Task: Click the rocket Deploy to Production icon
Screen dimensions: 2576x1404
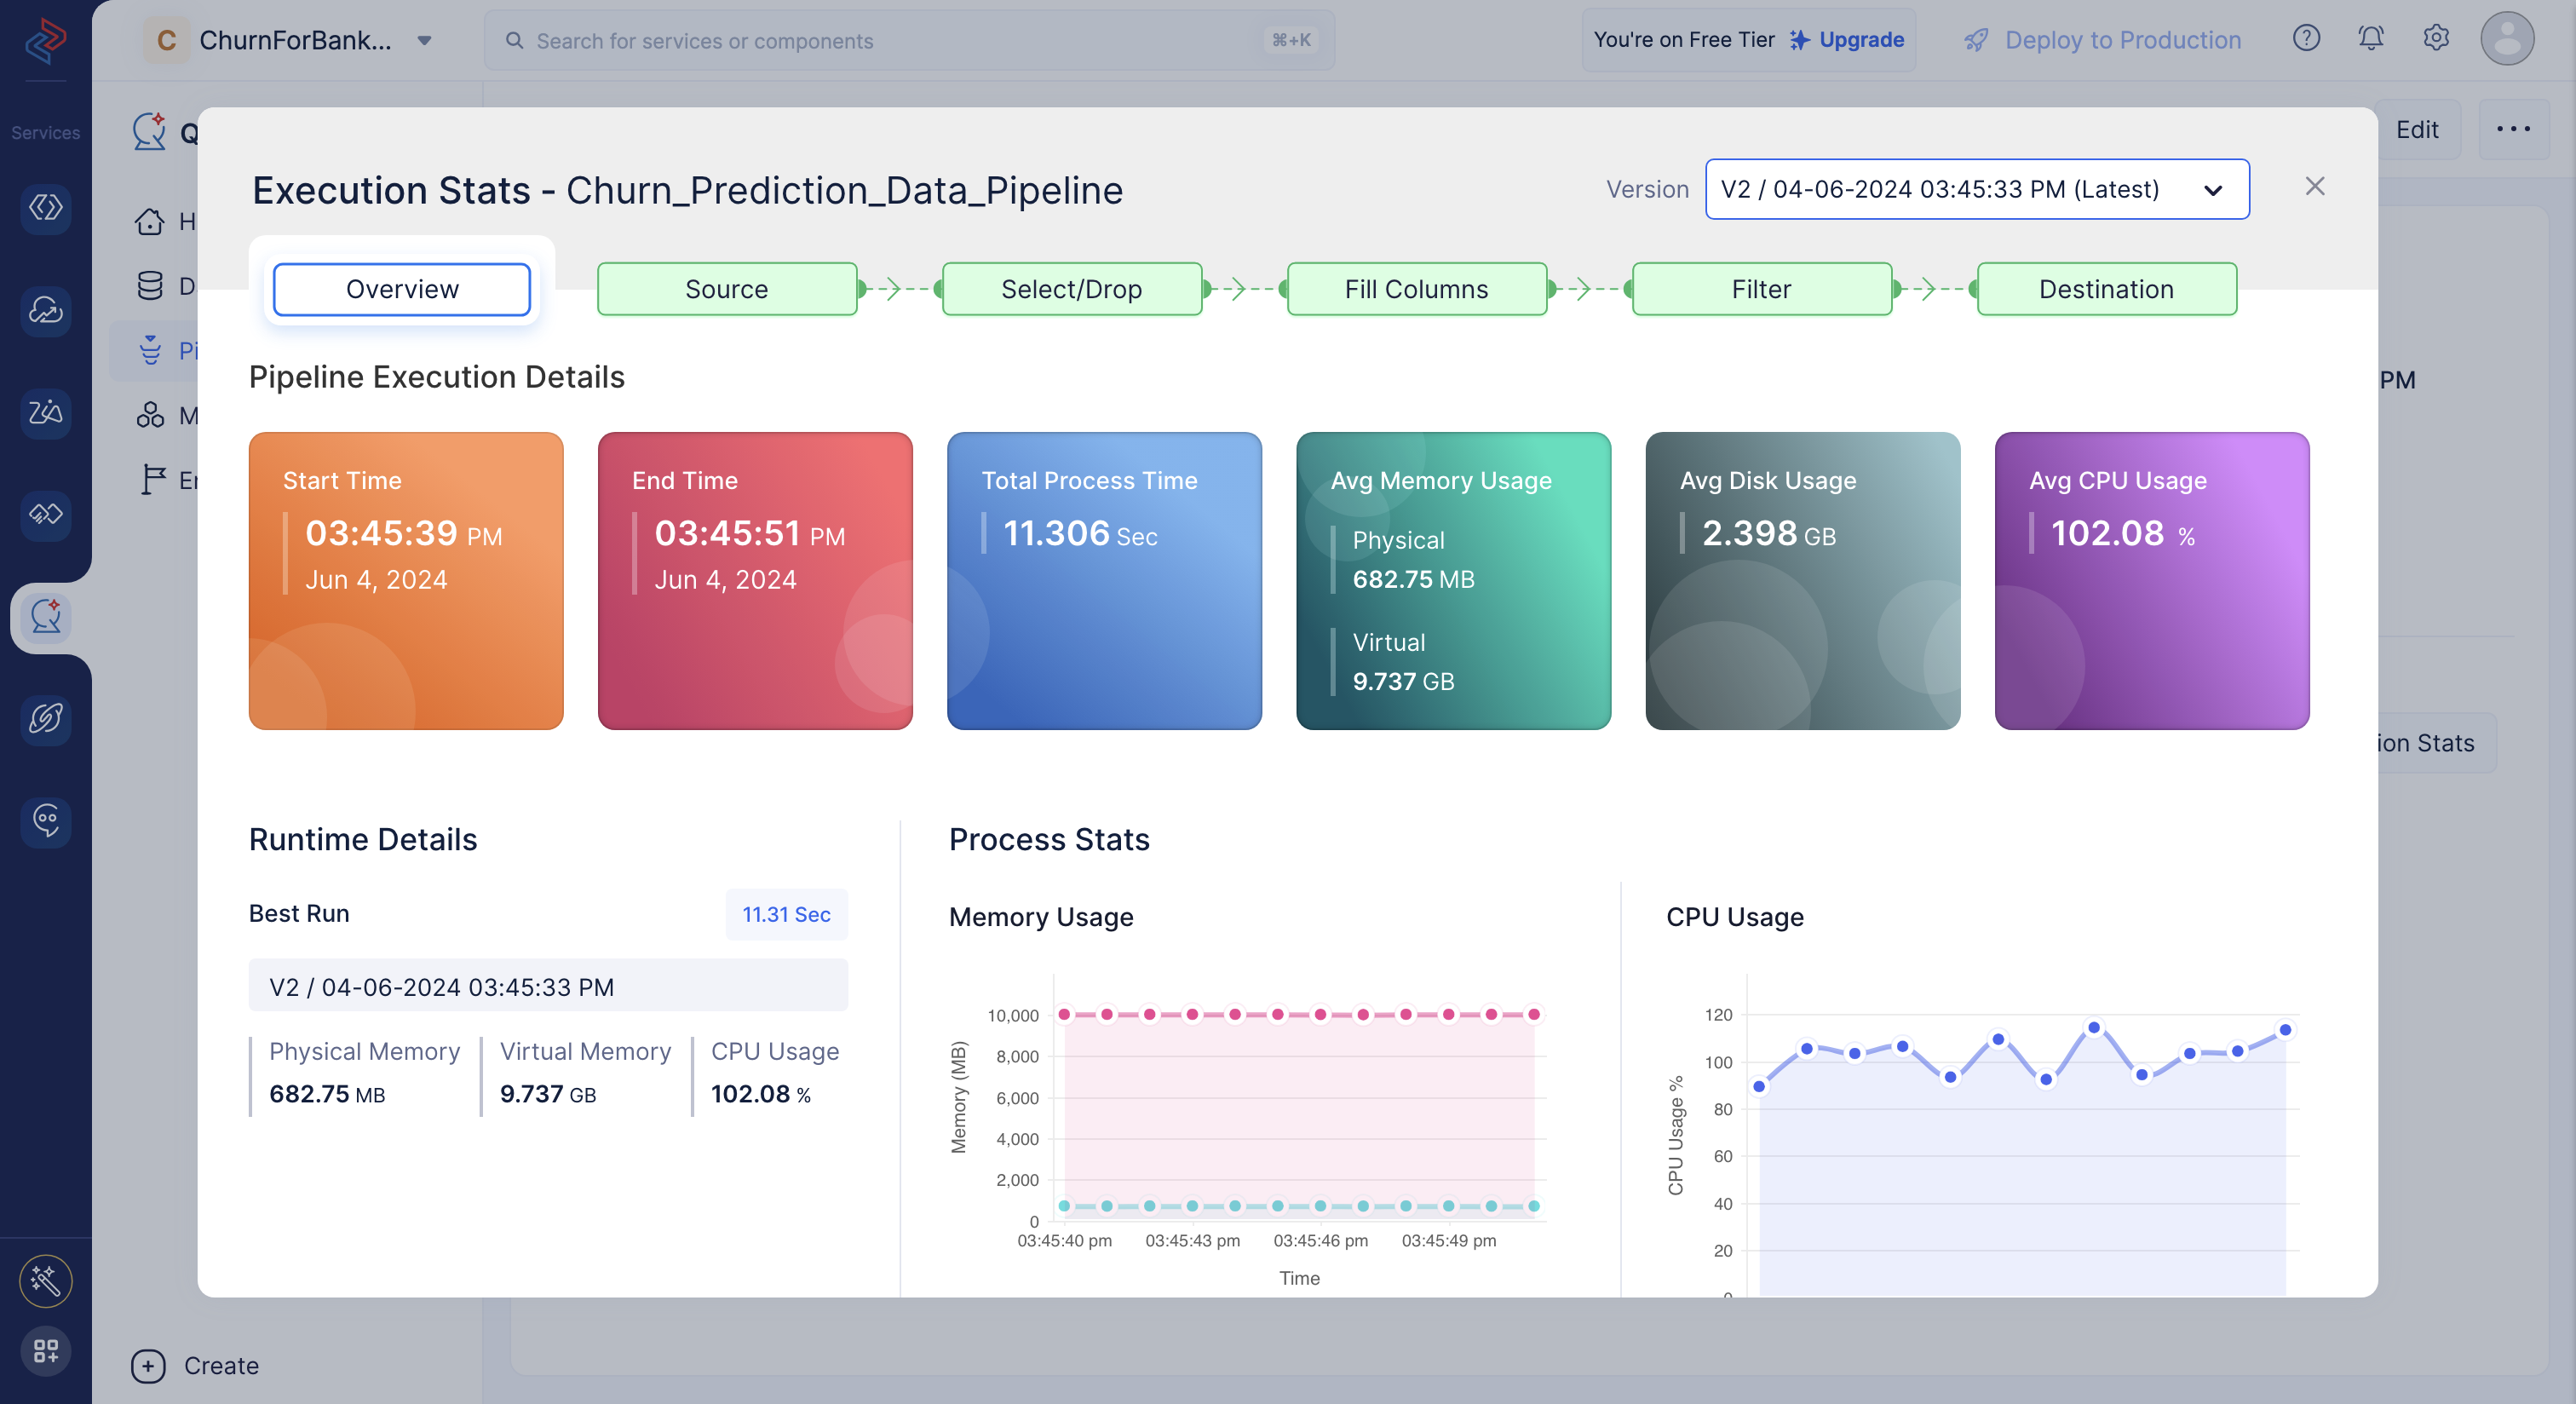Action: pos(1976,37)
